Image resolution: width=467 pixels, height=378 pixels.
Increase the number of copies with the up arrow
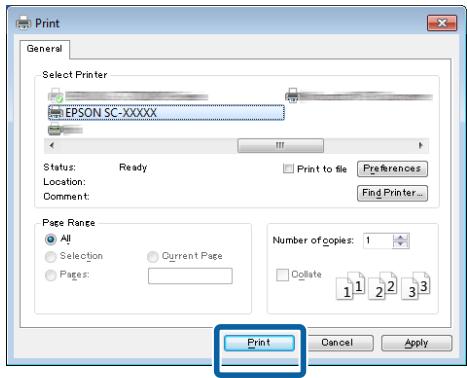point(401,237)
